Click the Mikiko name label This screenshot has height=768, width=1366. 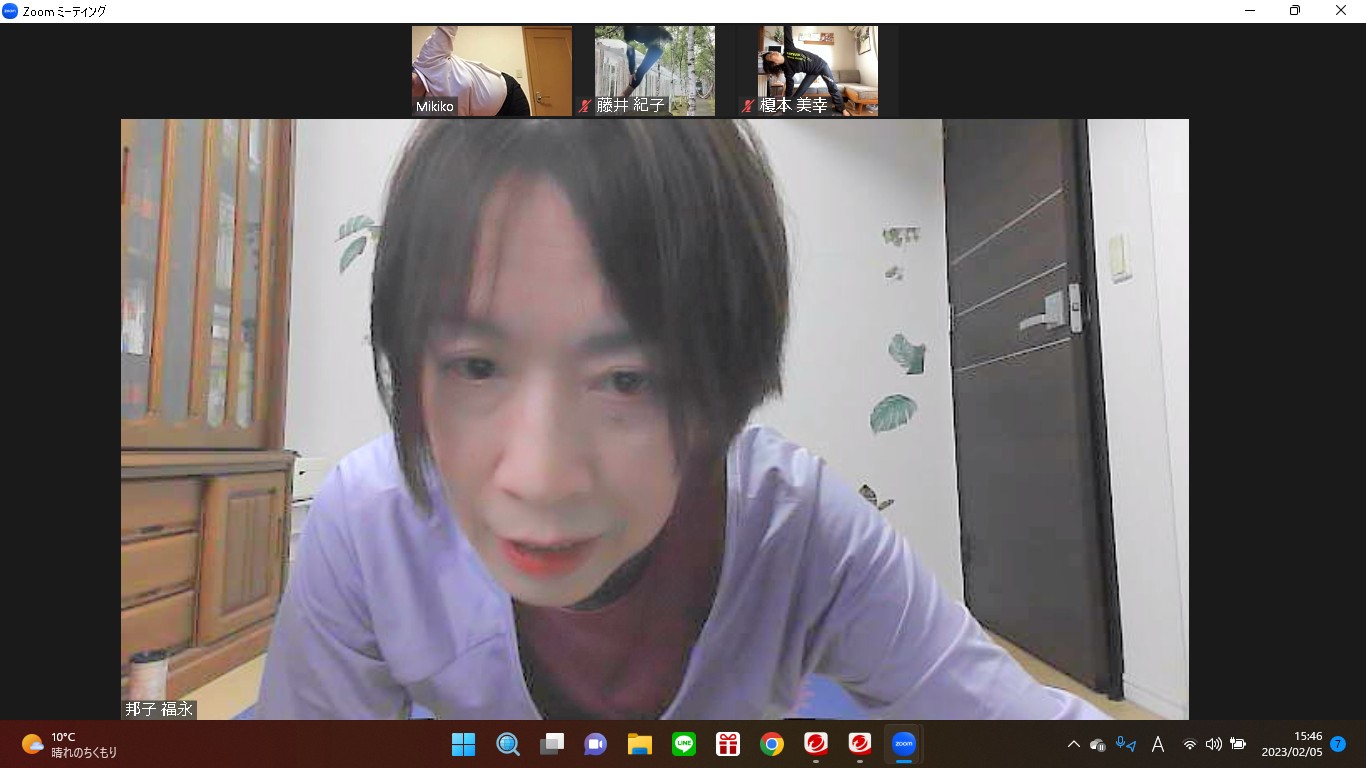click(435, 106)
